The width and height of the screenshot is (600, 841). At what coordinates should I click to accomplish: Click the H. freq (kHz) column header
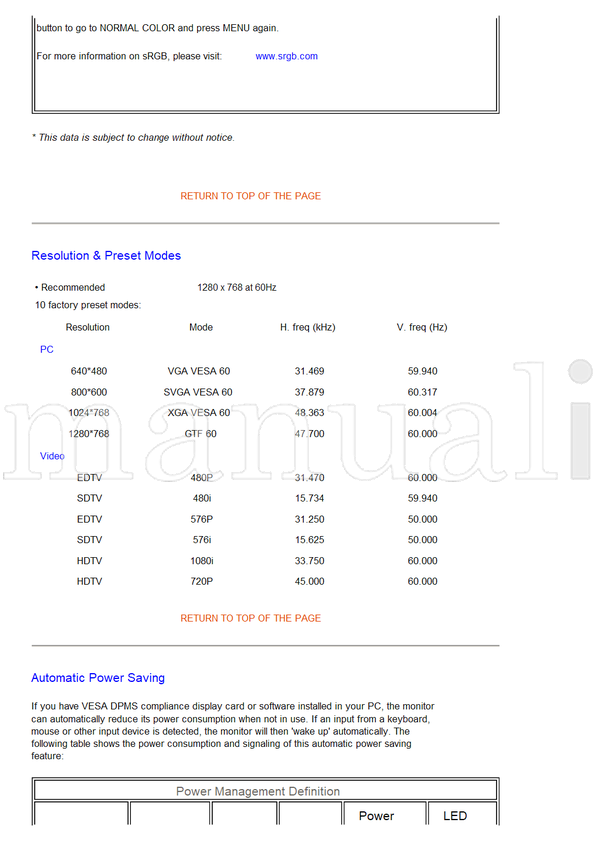[307, 327]
